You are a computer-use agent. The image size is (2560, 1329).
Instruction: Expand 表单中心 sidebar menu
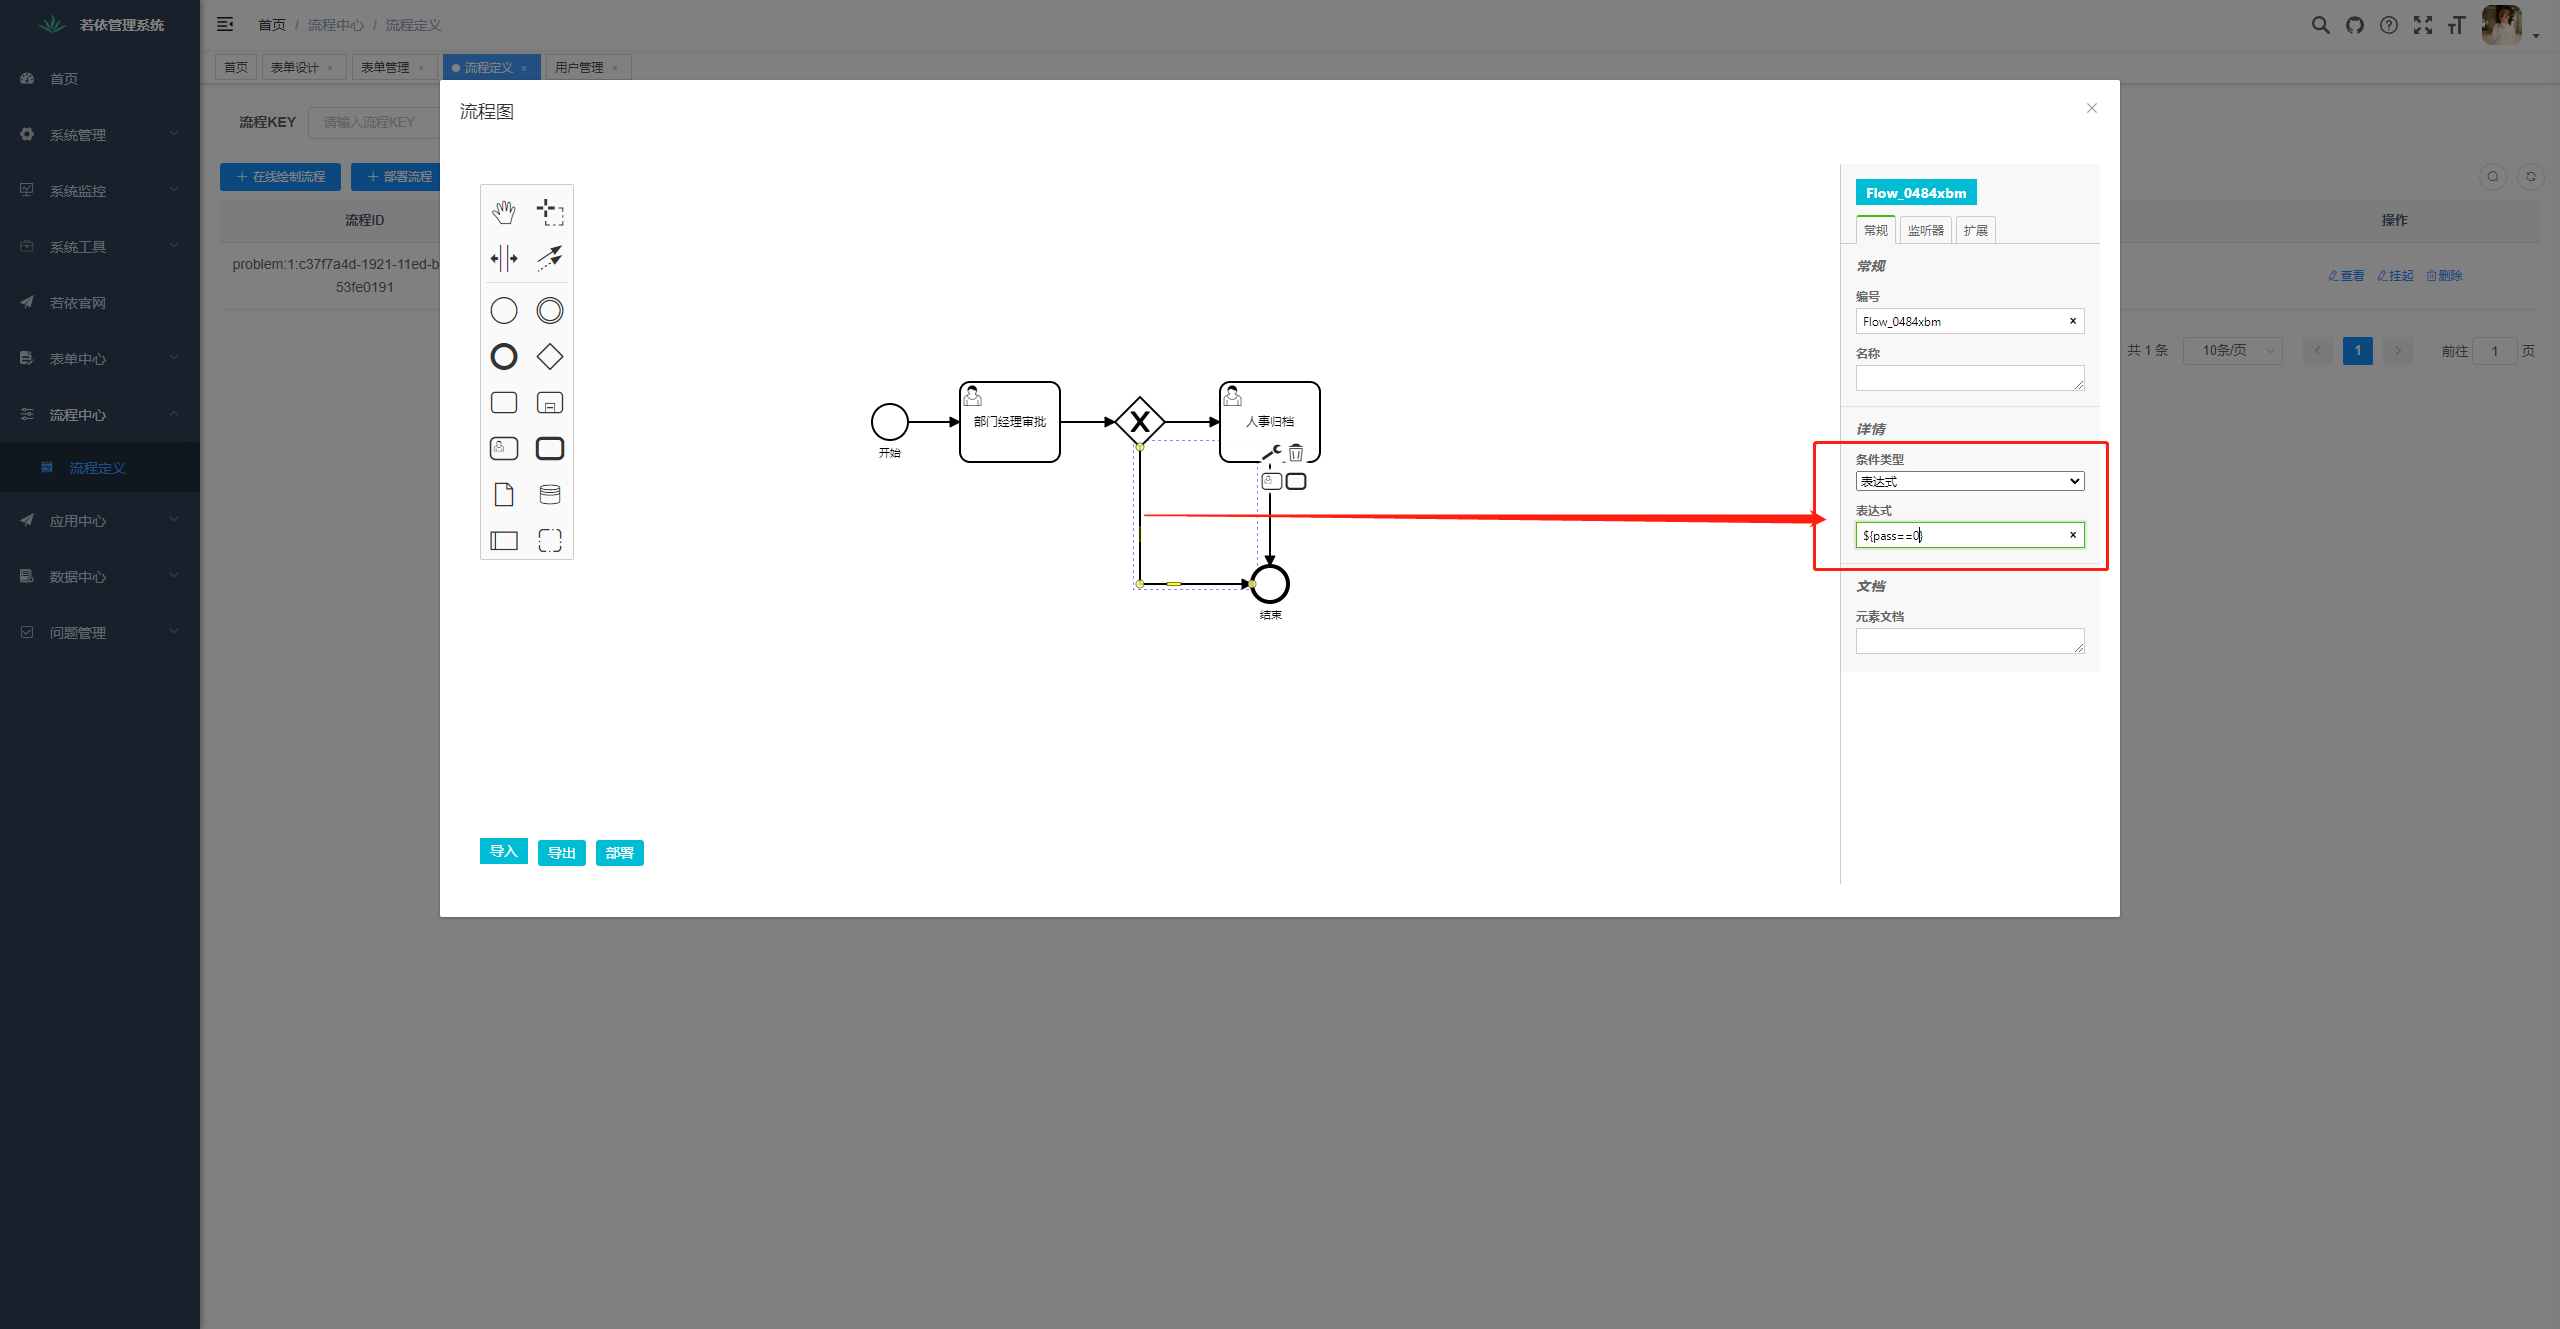point(100,358)
